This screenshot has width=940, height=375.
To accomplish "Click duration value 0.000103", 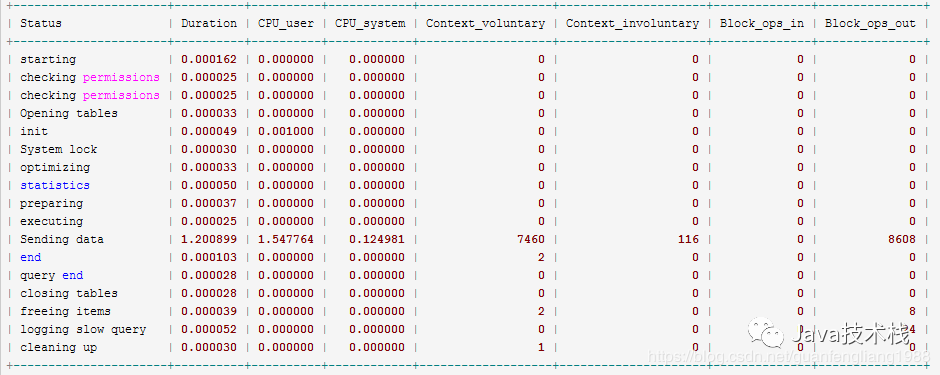I will (209, 257).
